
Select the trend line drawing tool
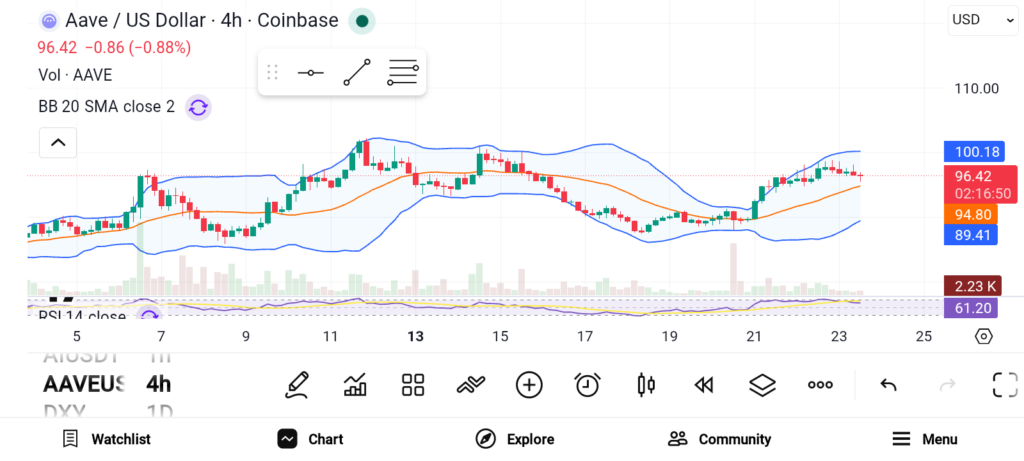[x=357, y=72]
